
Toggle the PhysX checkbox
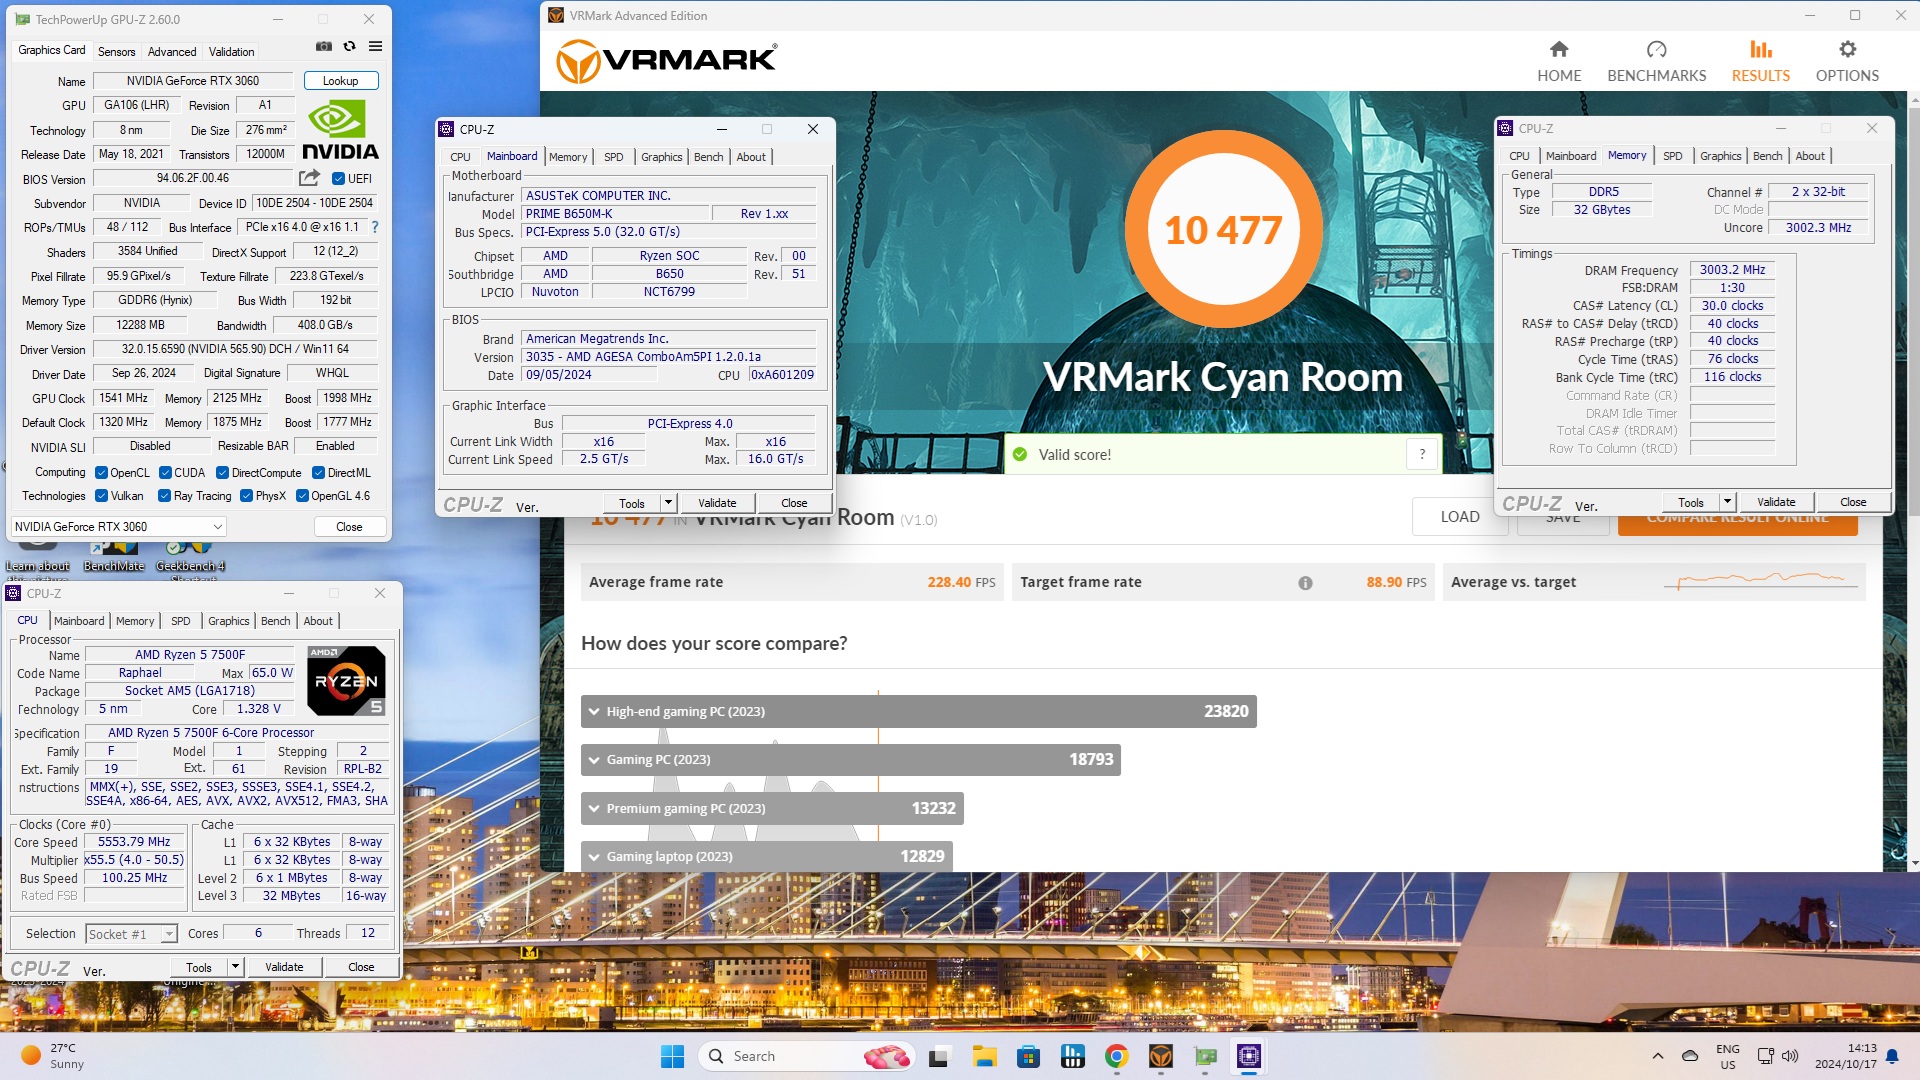pos(246,496)
